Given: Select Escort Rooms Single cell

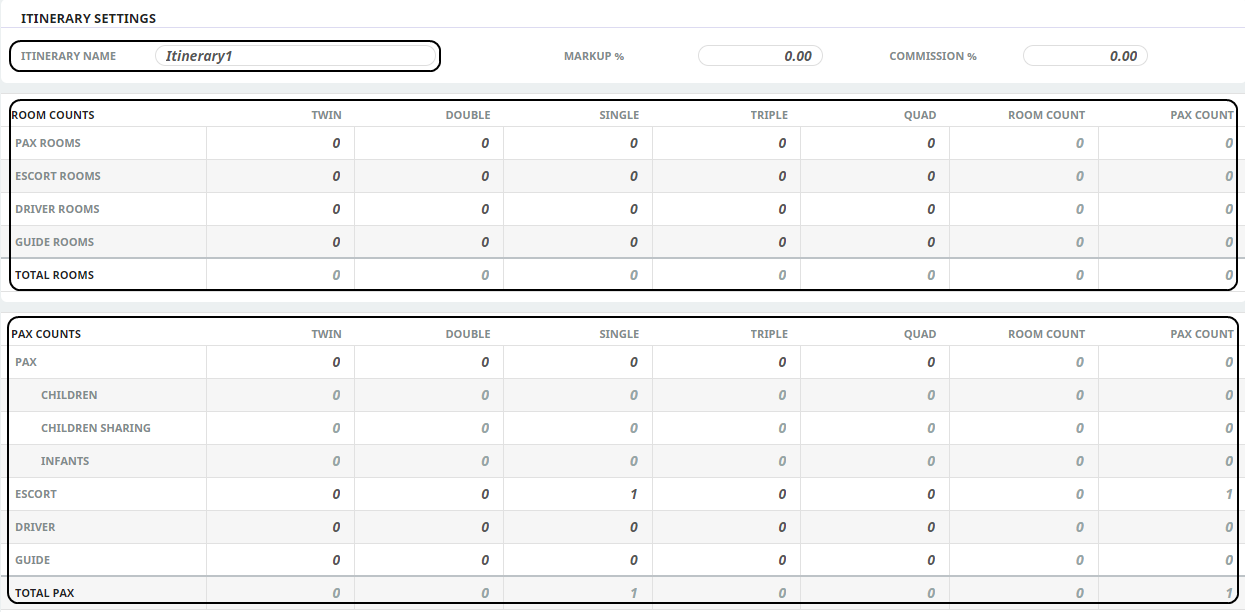Looking at the screenshot, I should coord(578,176).
